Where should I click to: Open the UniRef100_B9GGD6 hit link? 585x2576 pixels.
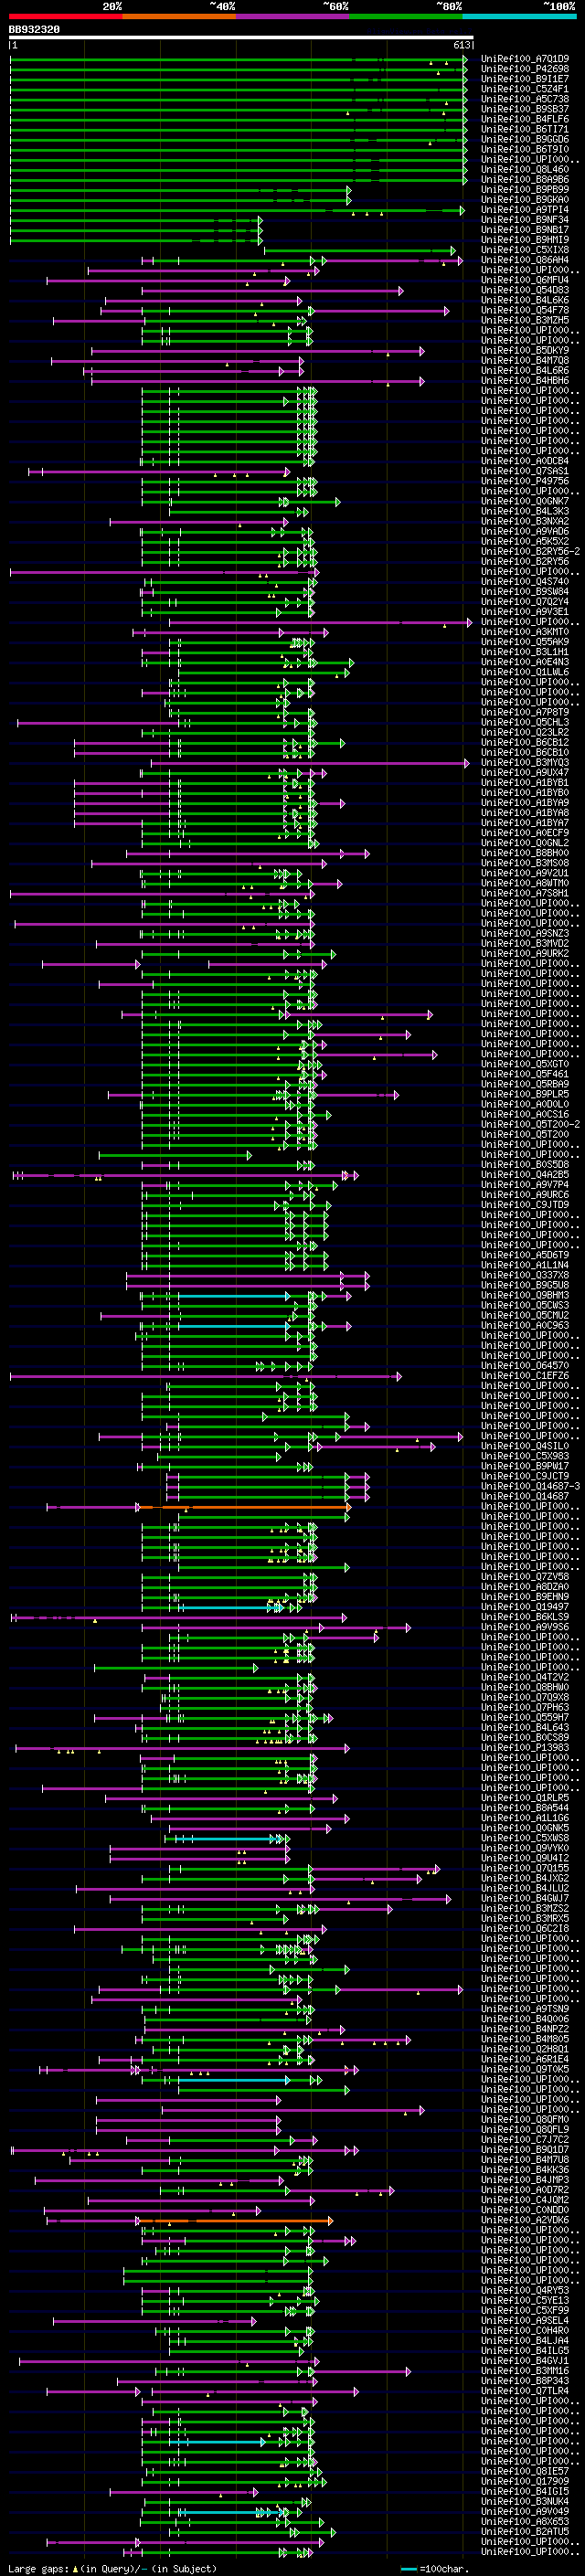tap(525, 139)
